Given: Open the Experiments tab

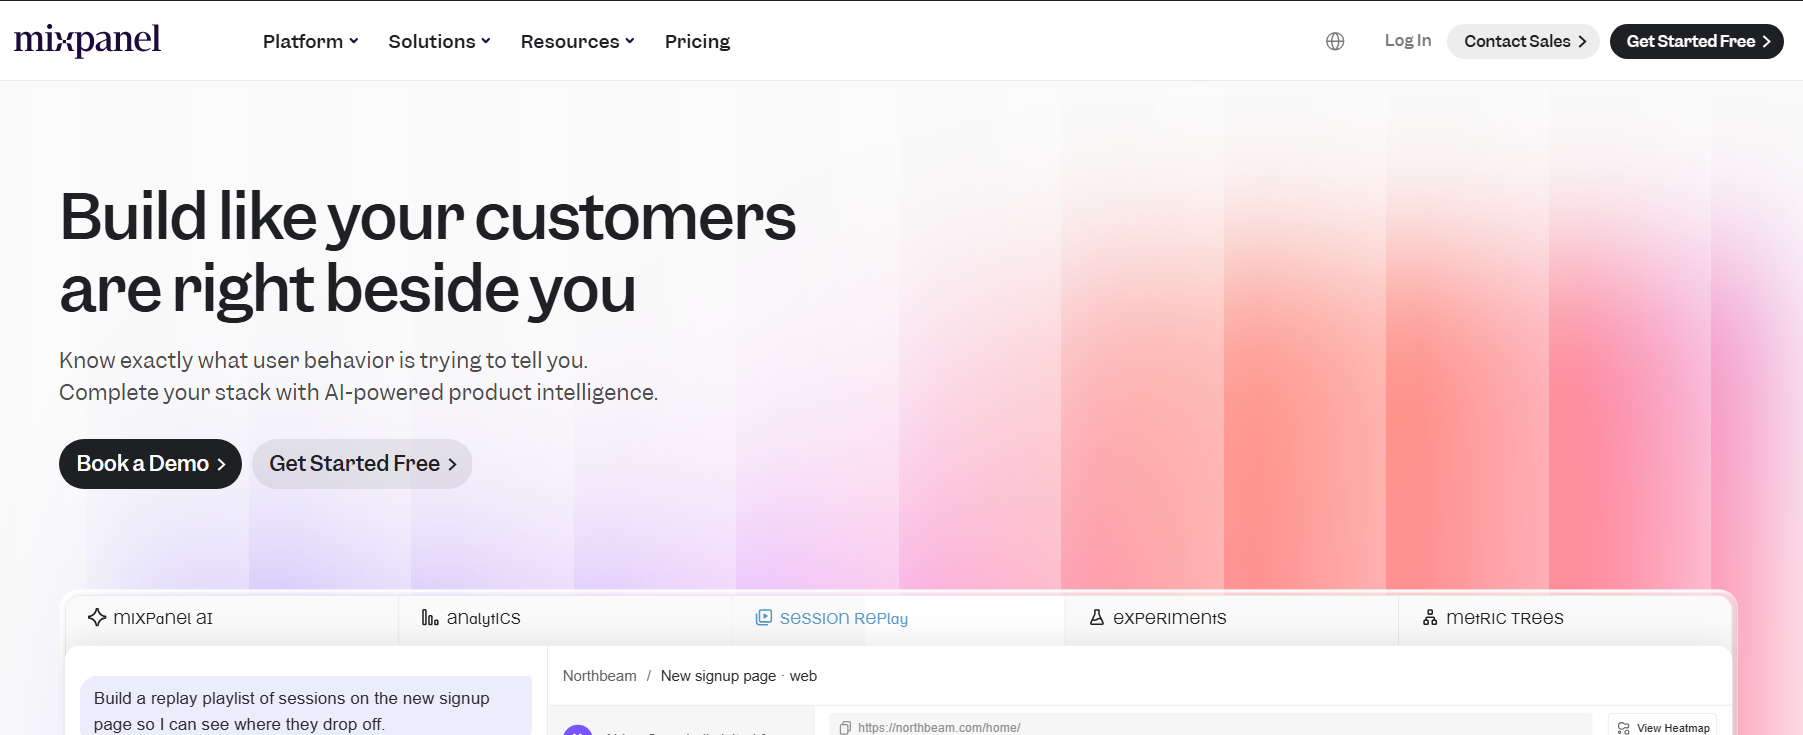Looking at the screenshot, I should coord(1231,618).
